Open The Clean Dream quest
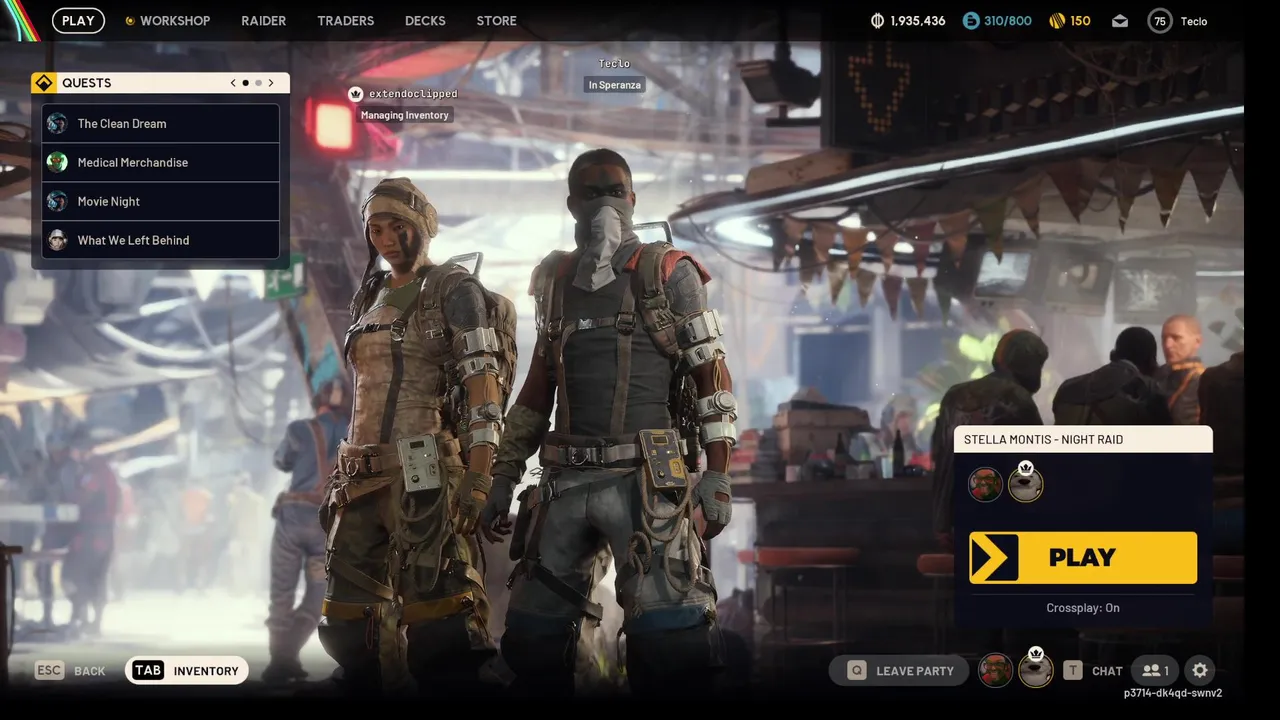The width and height of the screenshot is (1280, 720). (161, 123)
